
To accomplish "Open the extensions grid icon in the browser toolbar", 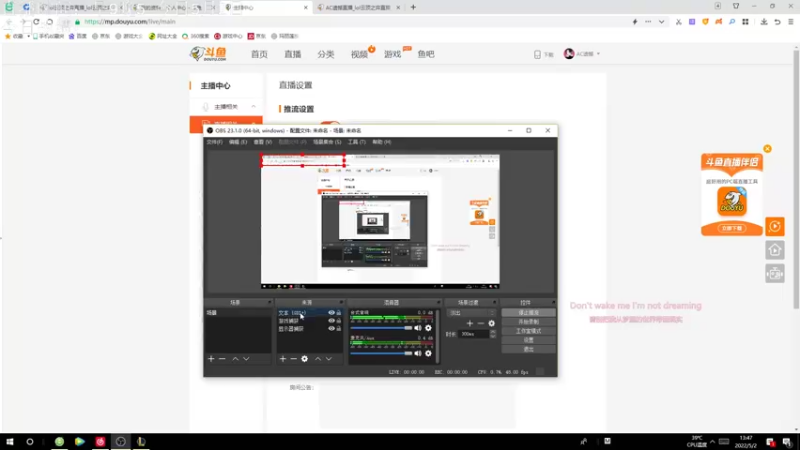I will tap(745, 22).
